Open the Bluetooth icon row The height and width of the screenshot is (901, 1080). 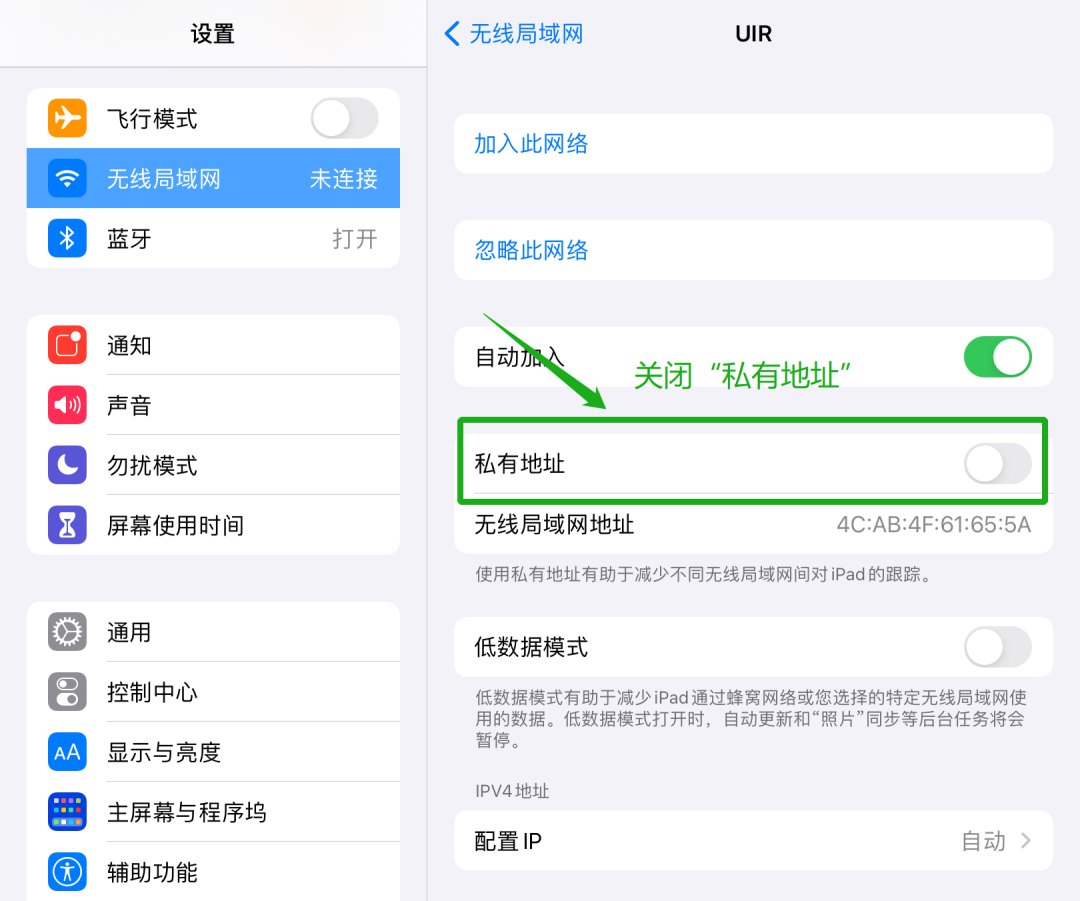coord(213,238)
